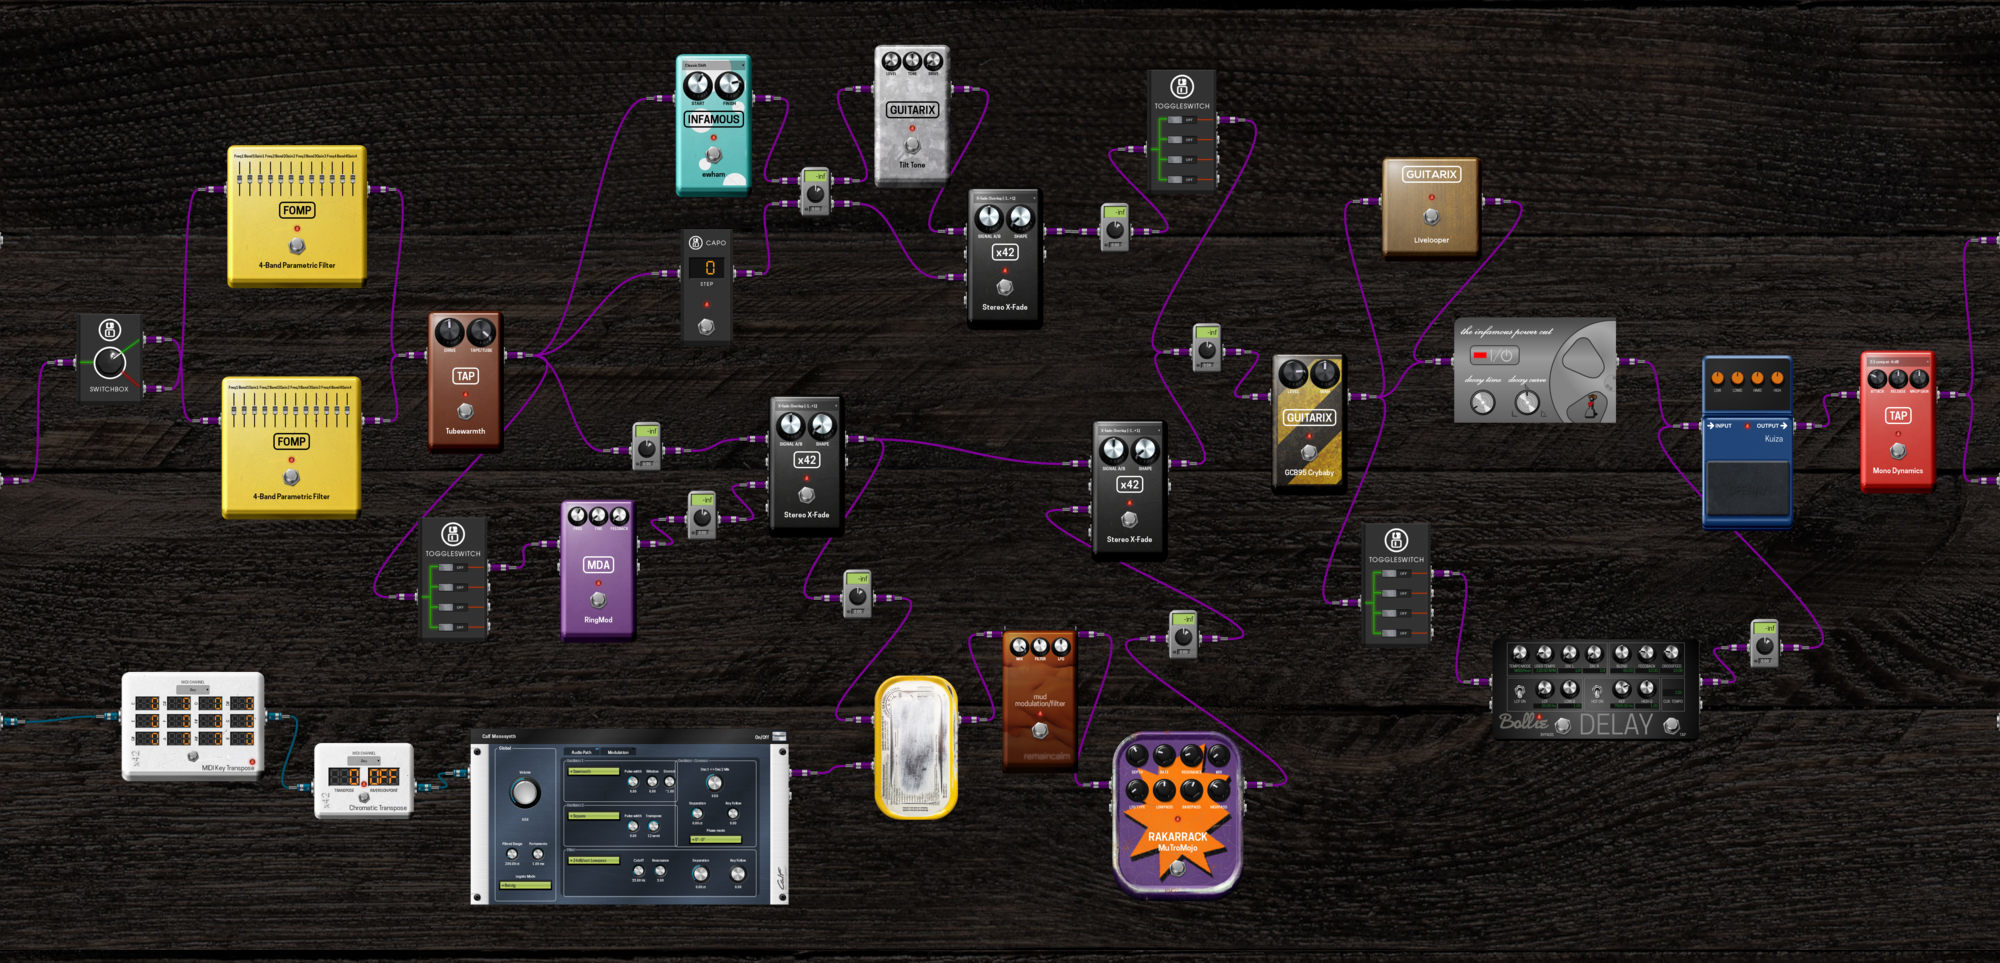
Task: Click the ToggleSwitch logo above Guitarix Liveooper's left
Action: (1182, 87)
